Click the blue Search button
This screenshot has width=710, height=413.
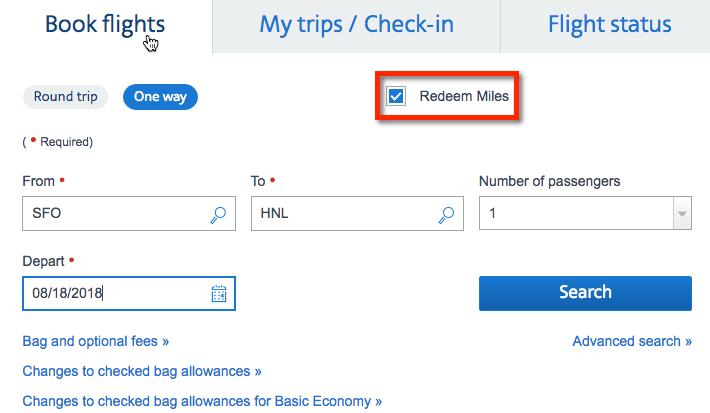tap(585, 293)
